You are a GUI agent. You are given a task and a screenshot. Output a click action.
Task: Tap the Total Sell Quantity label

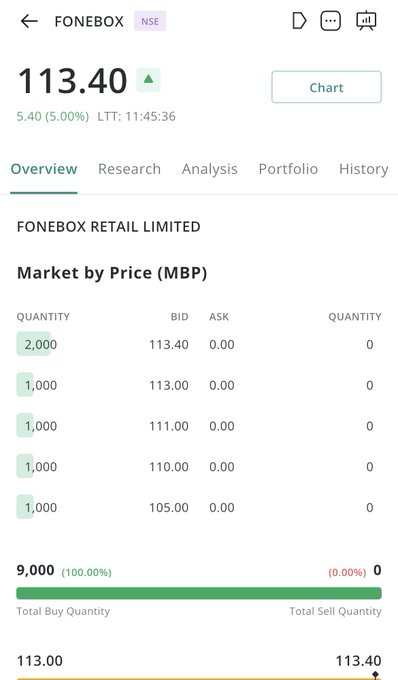pos(336,611)
